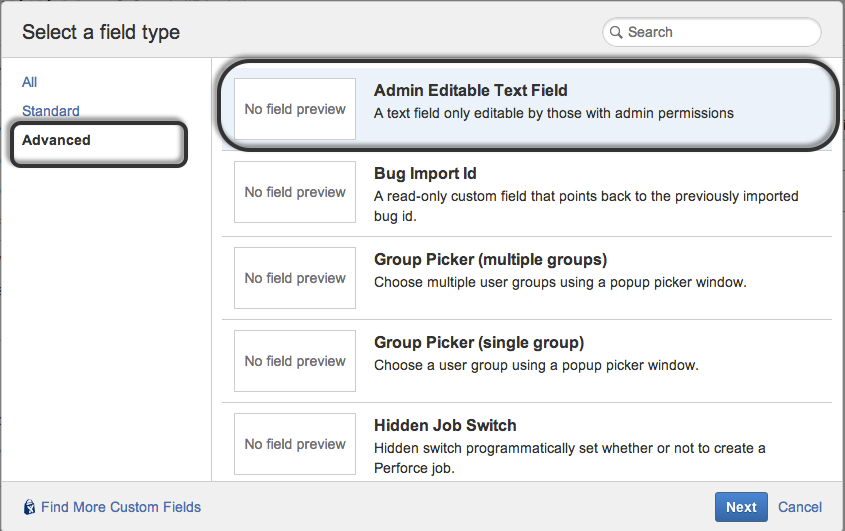Pick Group Picker (multiple groups)
This screenshot has width=845, height=531.
click(527, 279)
